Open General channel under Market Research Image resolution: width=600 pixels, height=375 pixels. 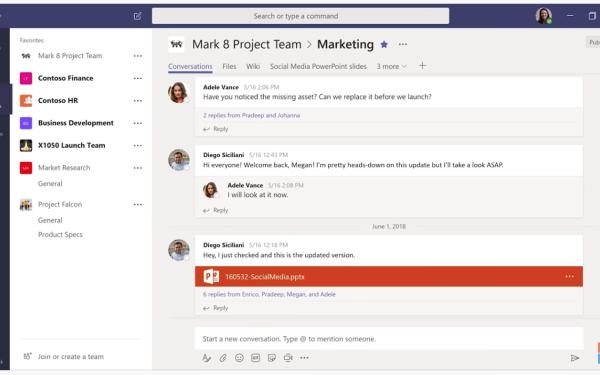(x=50, y=184)
